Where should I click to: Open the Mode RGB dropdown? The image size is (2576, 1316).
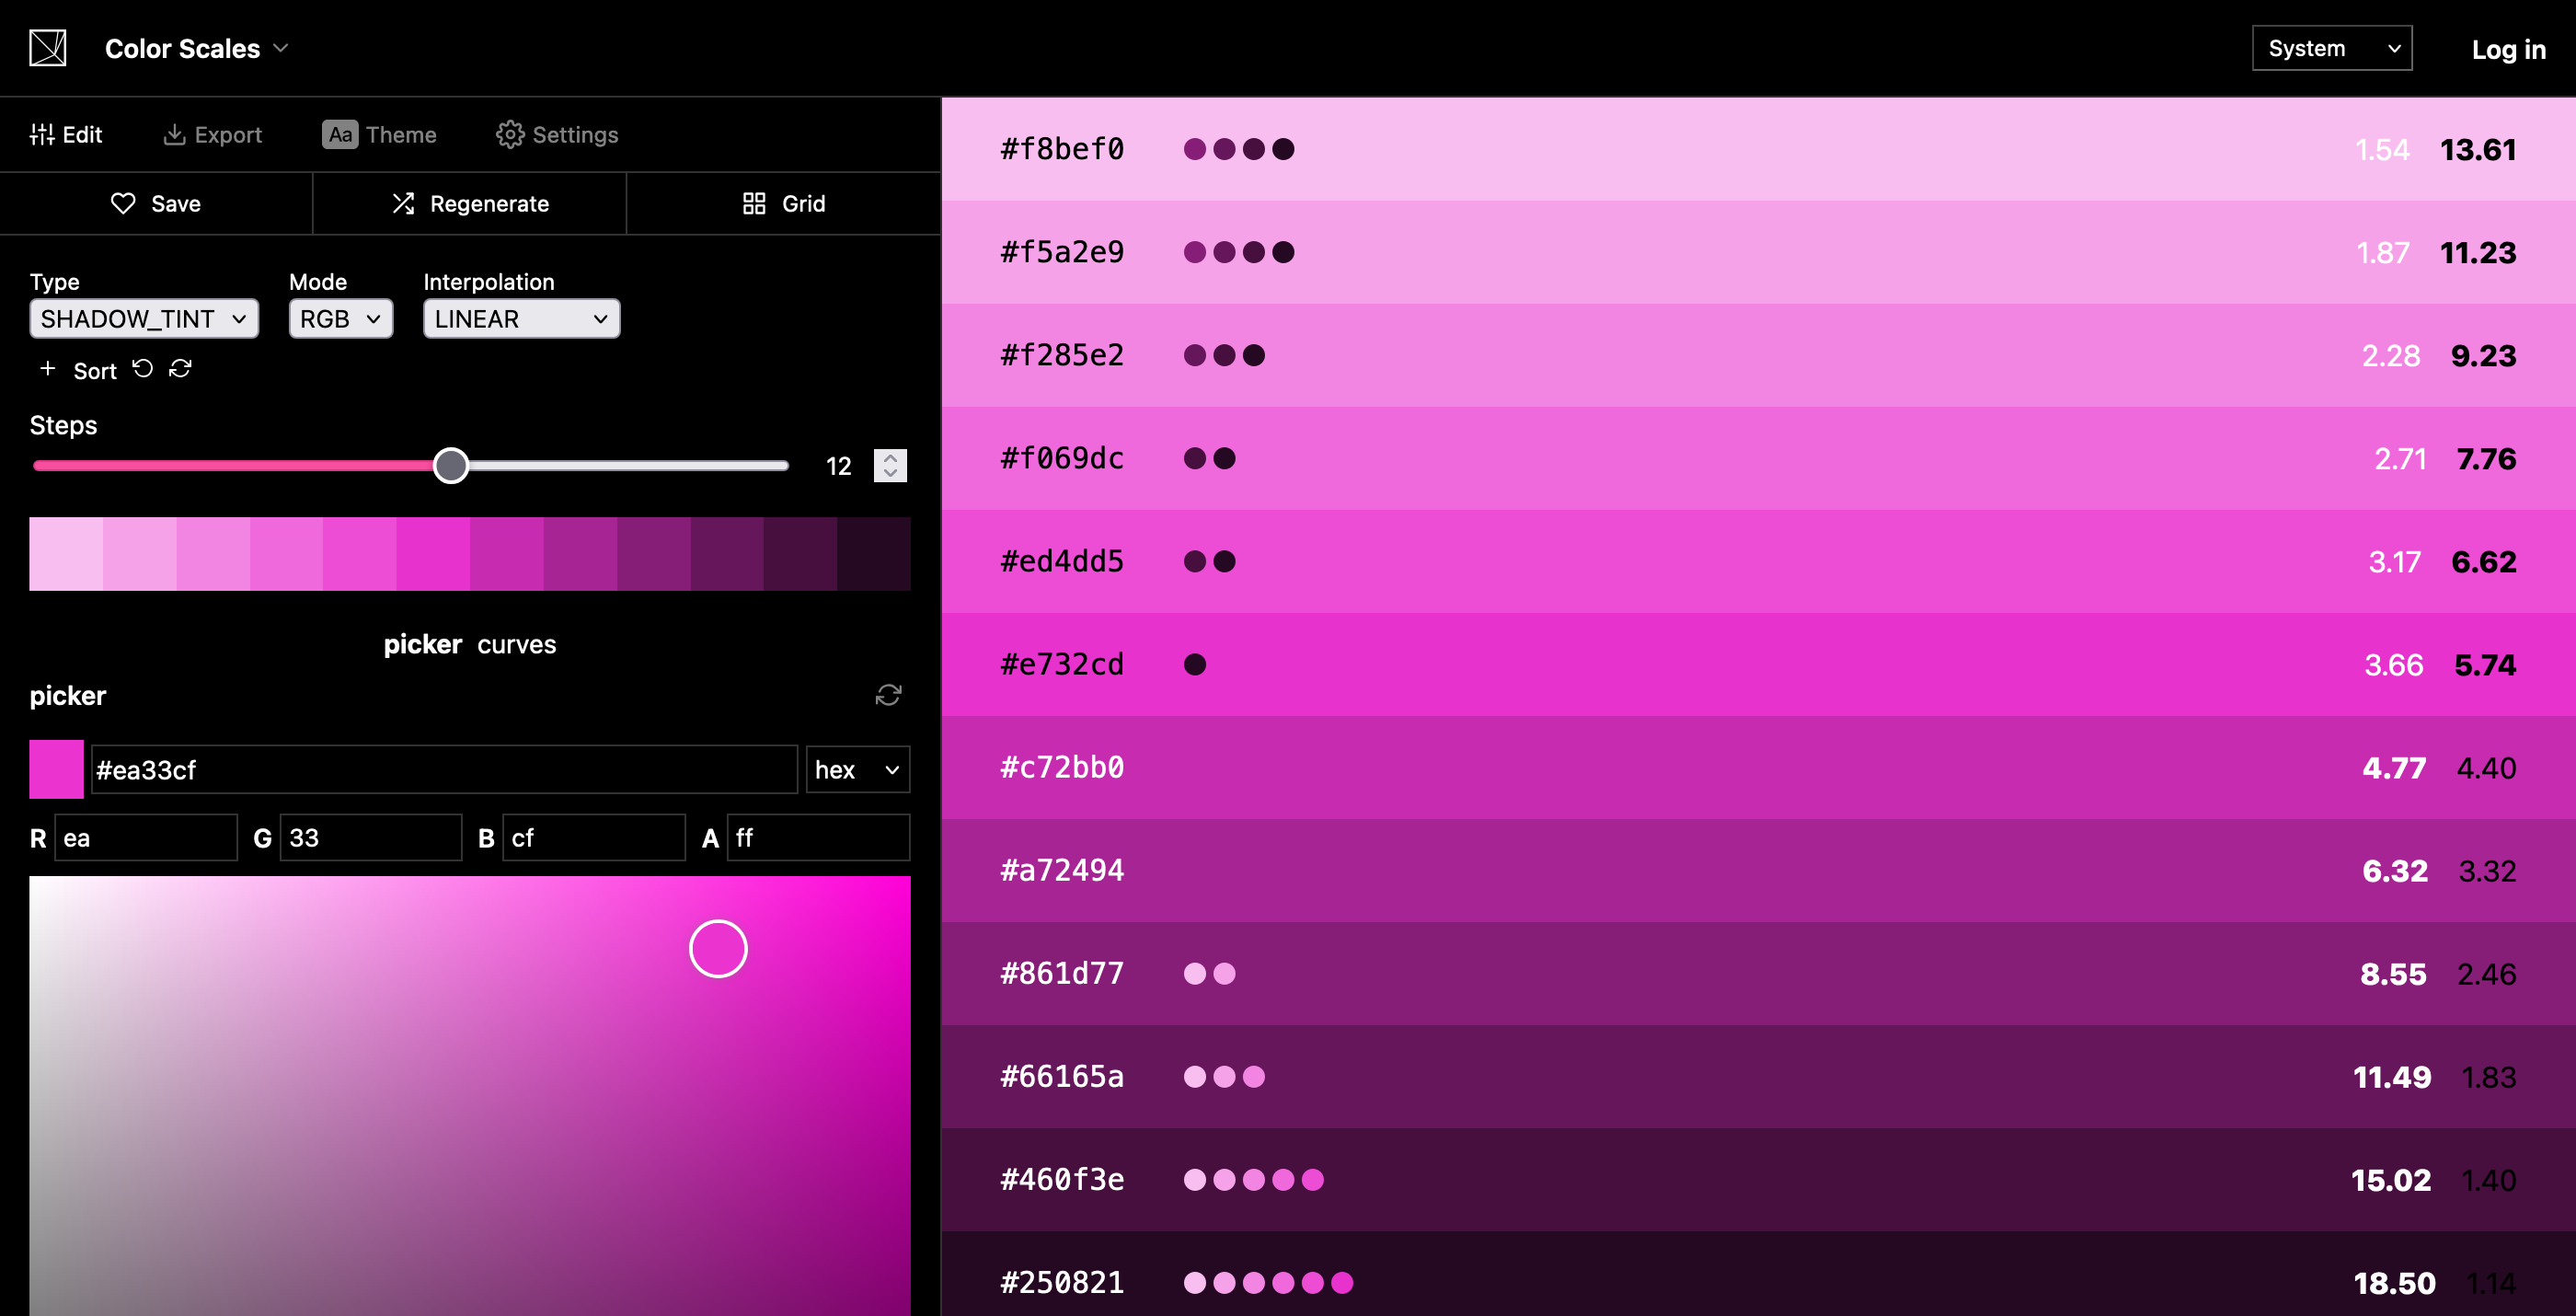click(x=341, y=319)
